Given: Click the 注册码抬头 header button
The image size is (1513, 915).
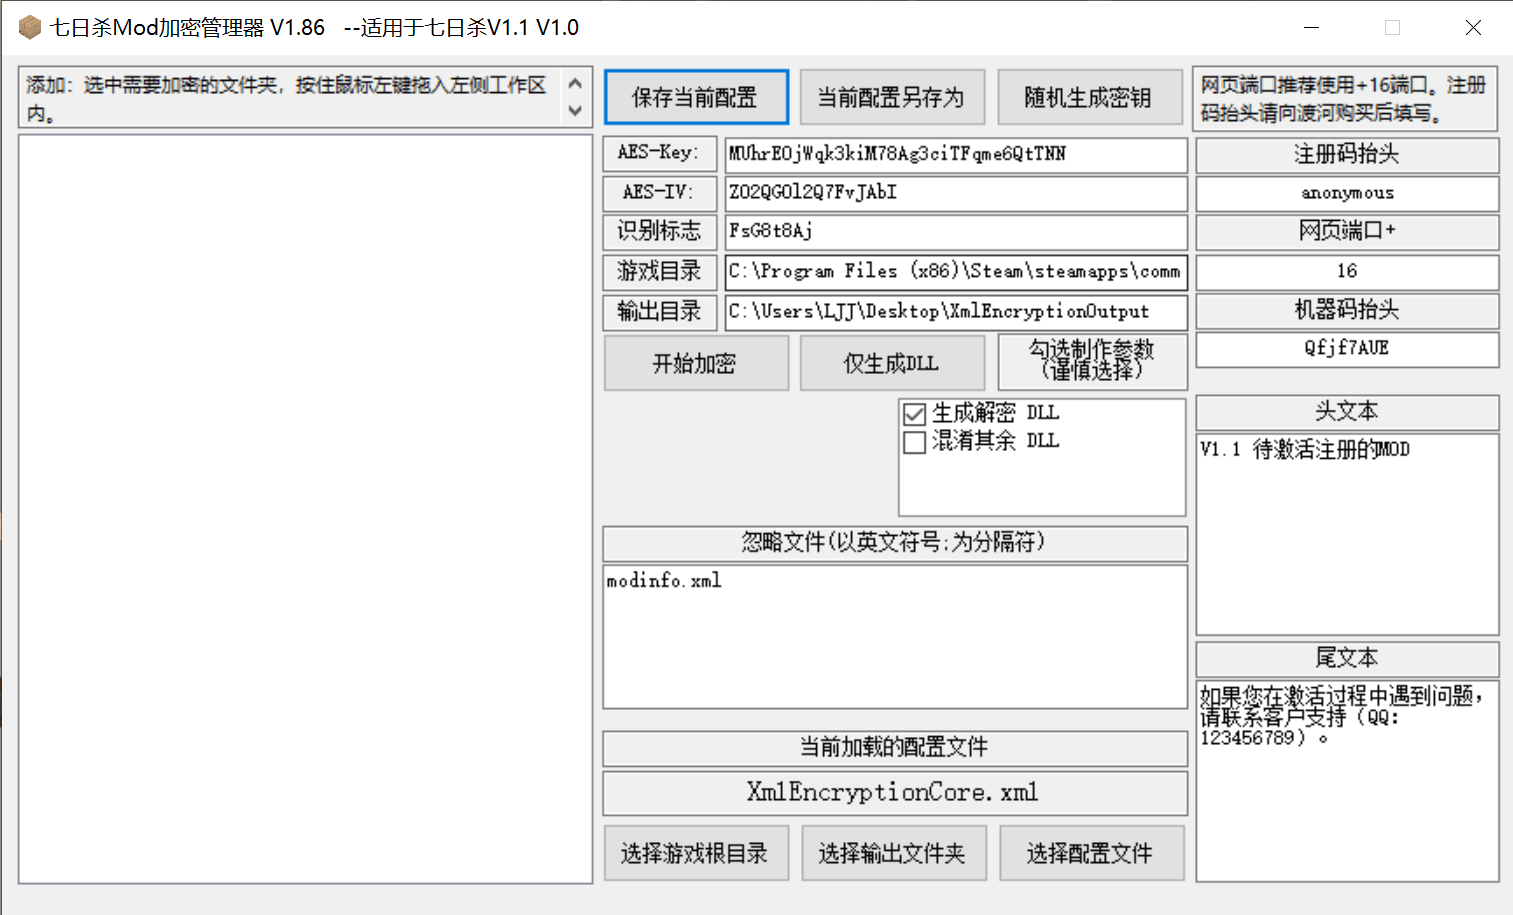Looking at the screenshot, I should 1347,154.
